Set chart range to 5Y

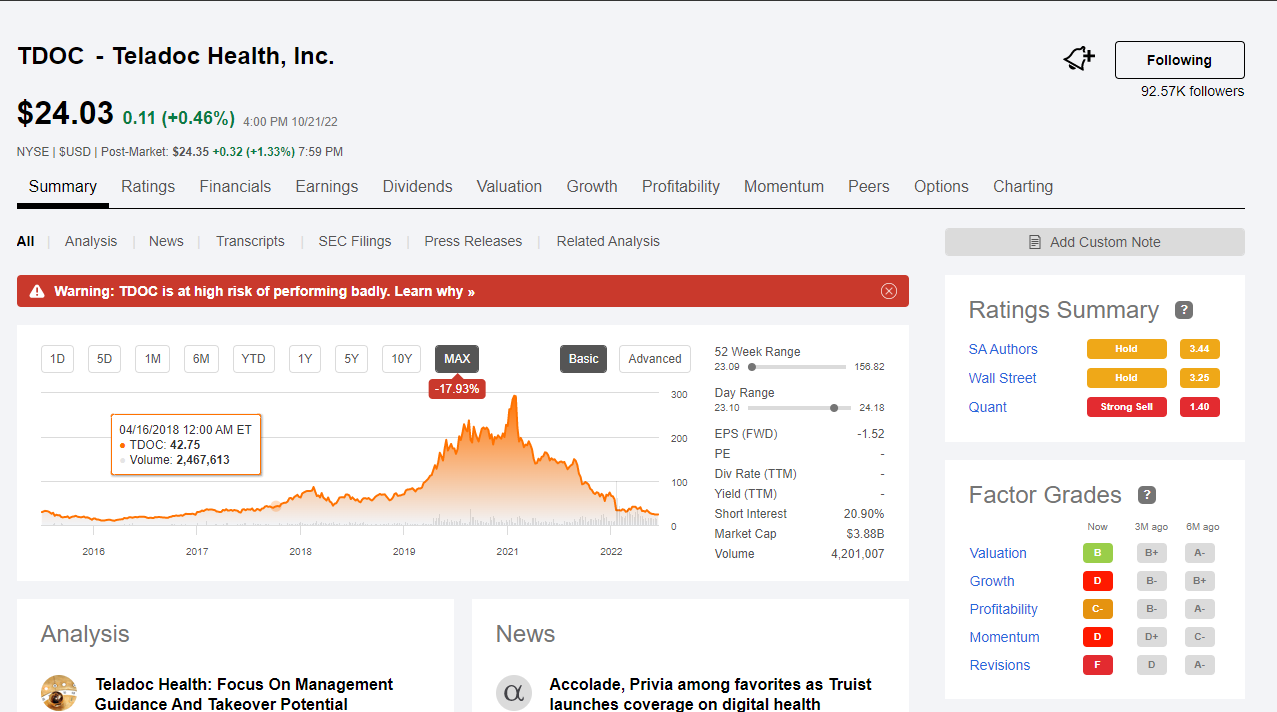[x=352, y=359]
